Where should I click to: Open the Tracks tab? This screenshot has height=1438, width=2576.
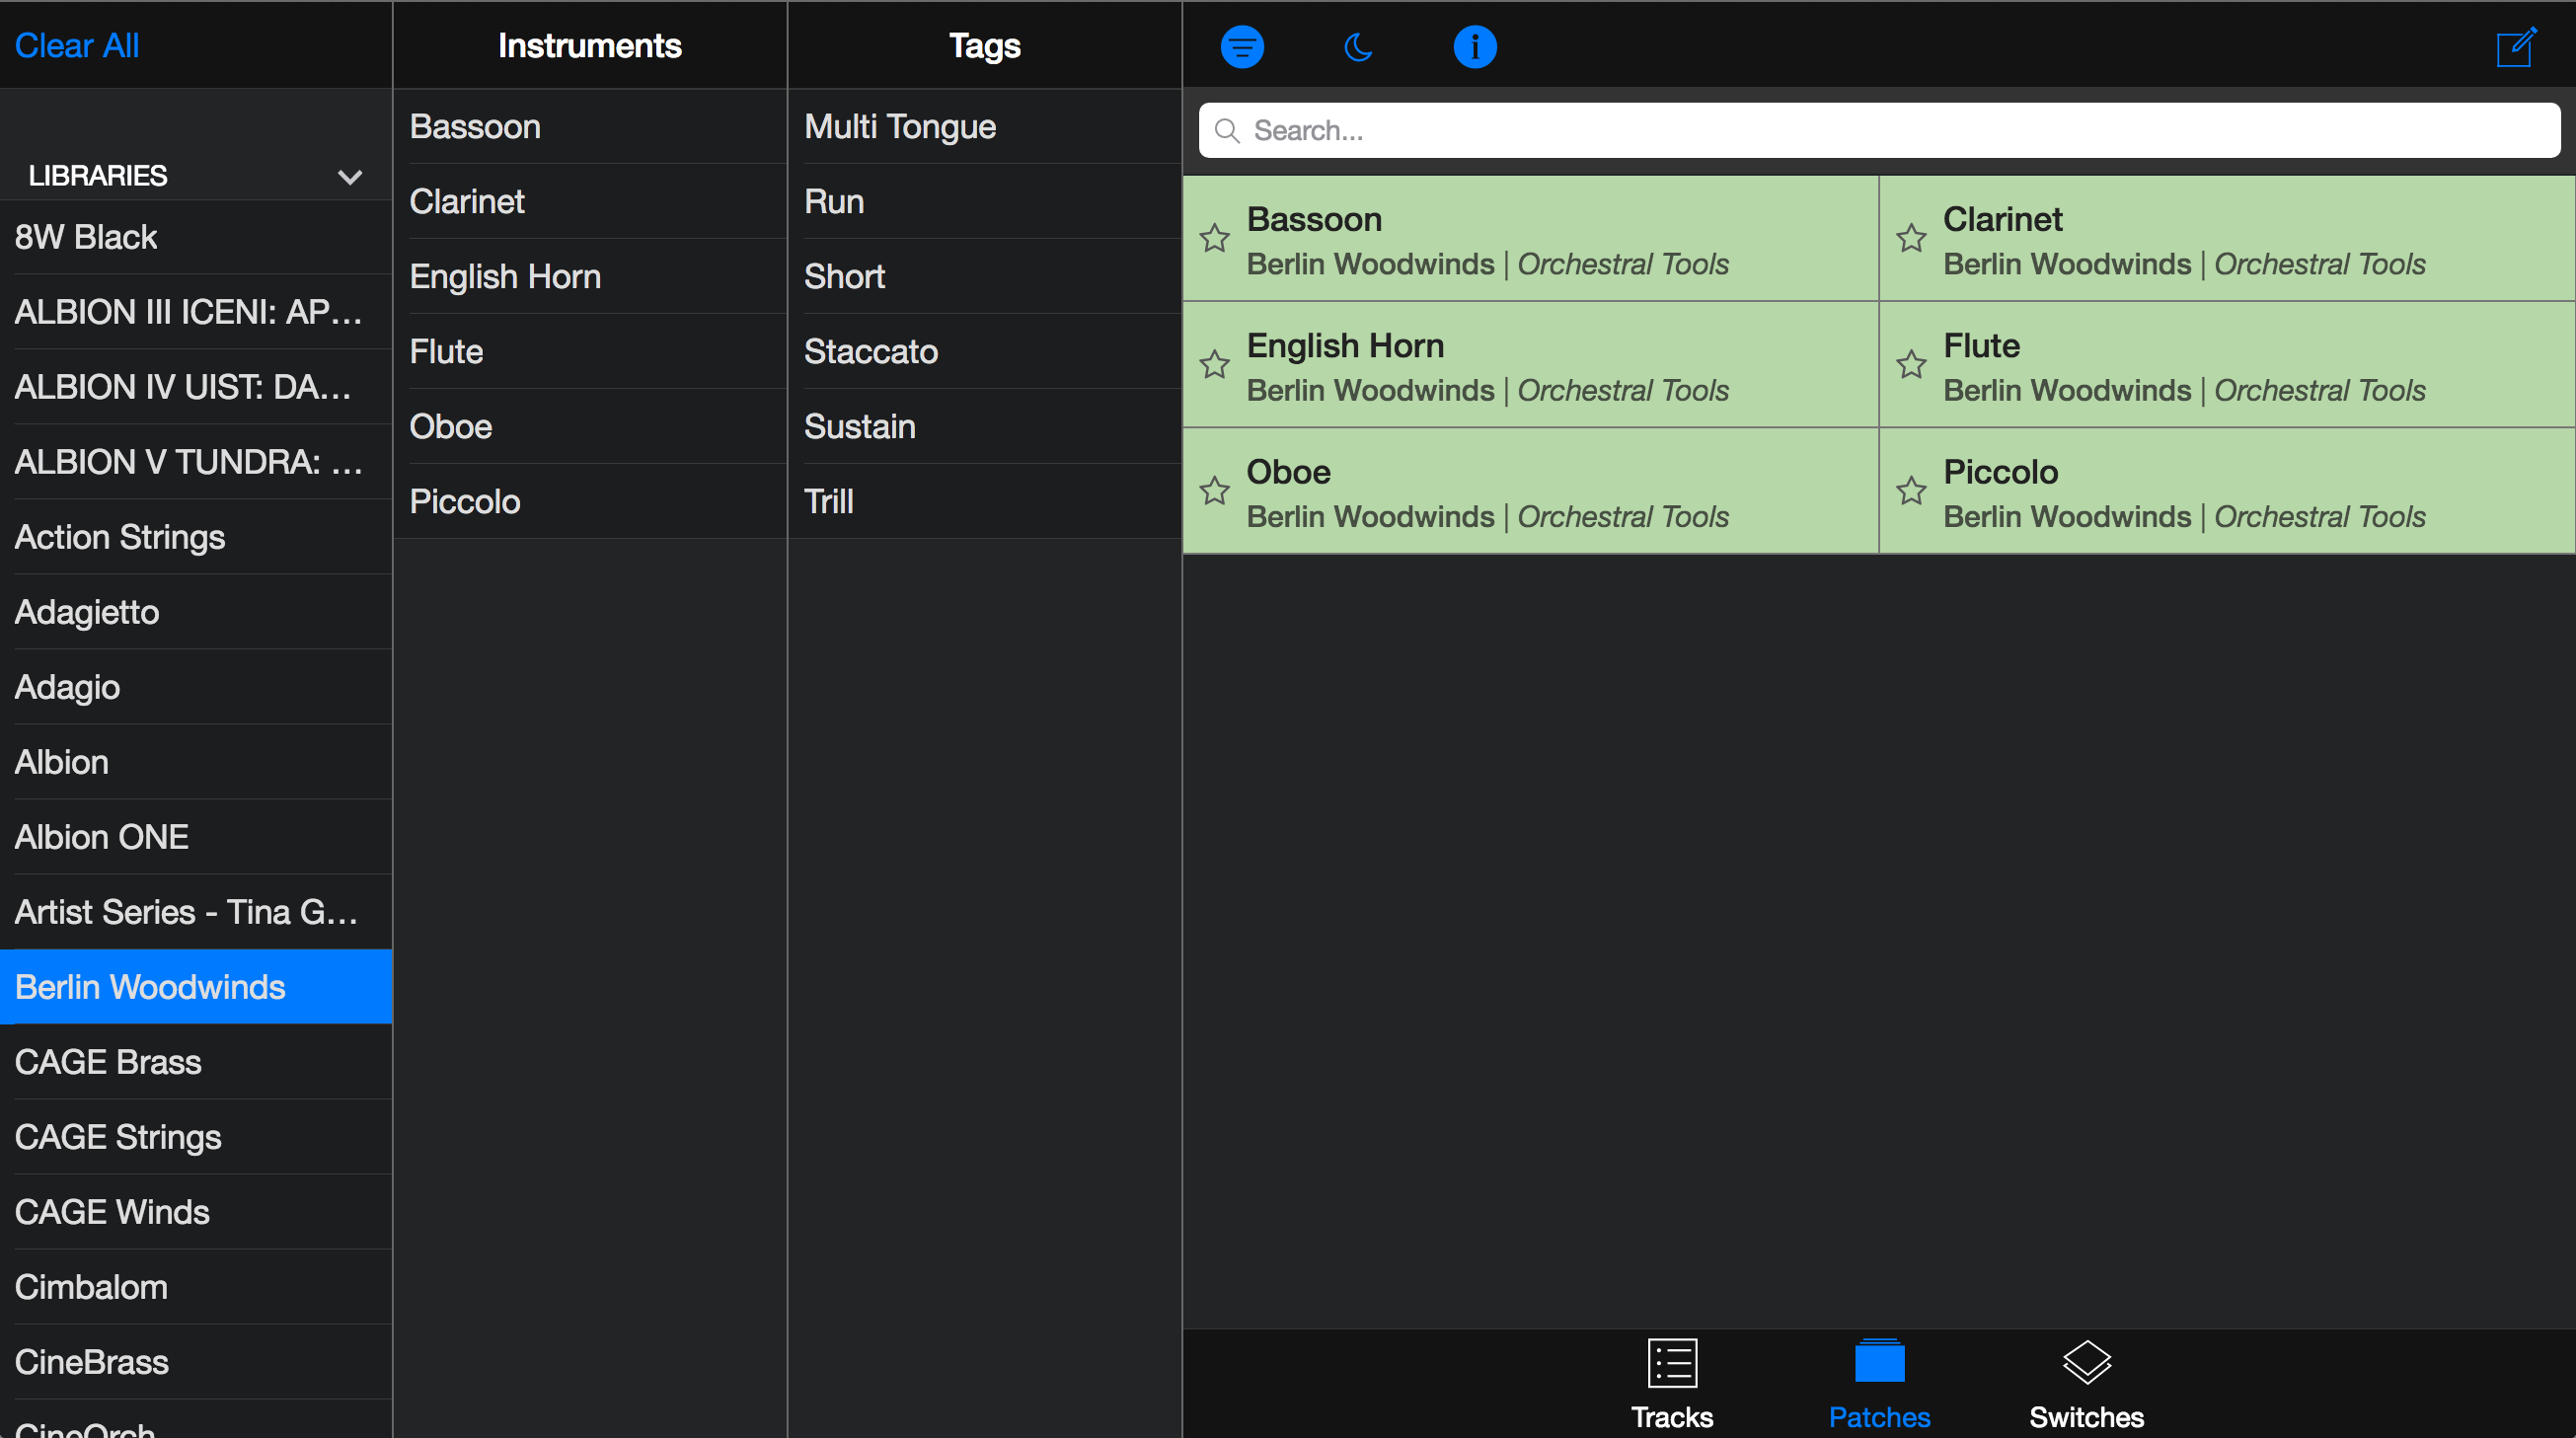tap(1671, 1384)
